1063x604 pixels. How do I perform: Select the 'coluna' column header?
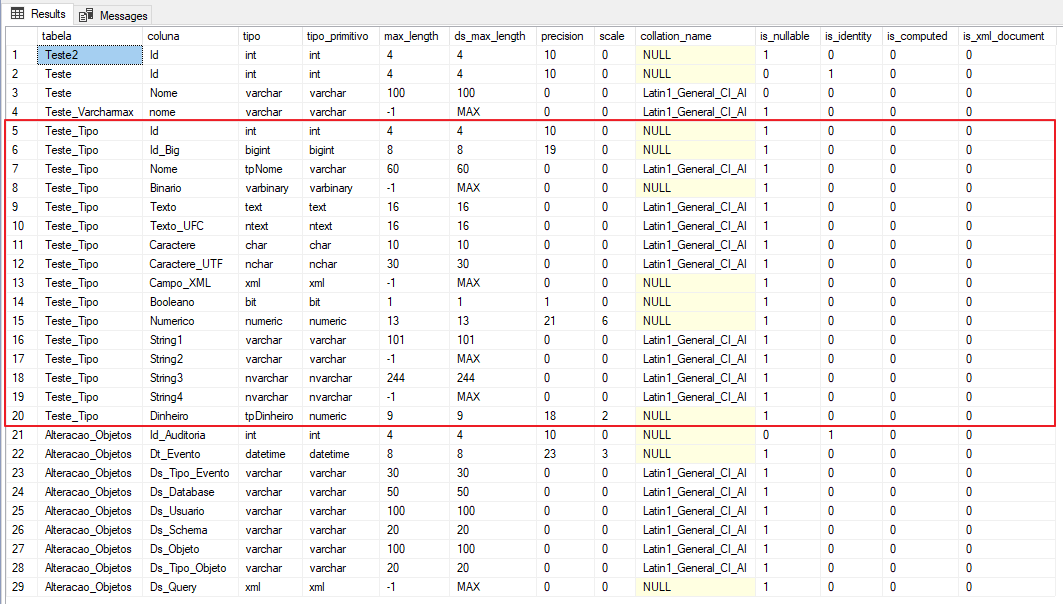click(190, 36)
